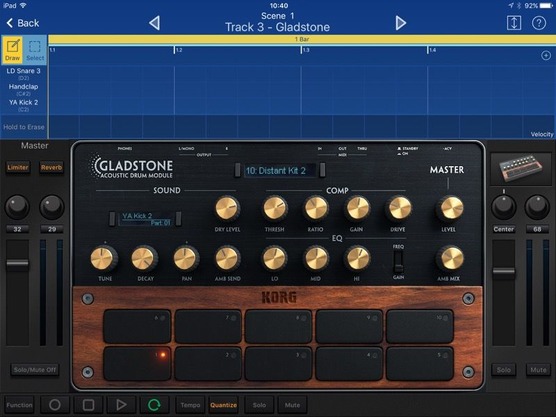556x417 pixels.
Task: Adjust the compressor RATIO knob
Action: [x=316, y=208]
